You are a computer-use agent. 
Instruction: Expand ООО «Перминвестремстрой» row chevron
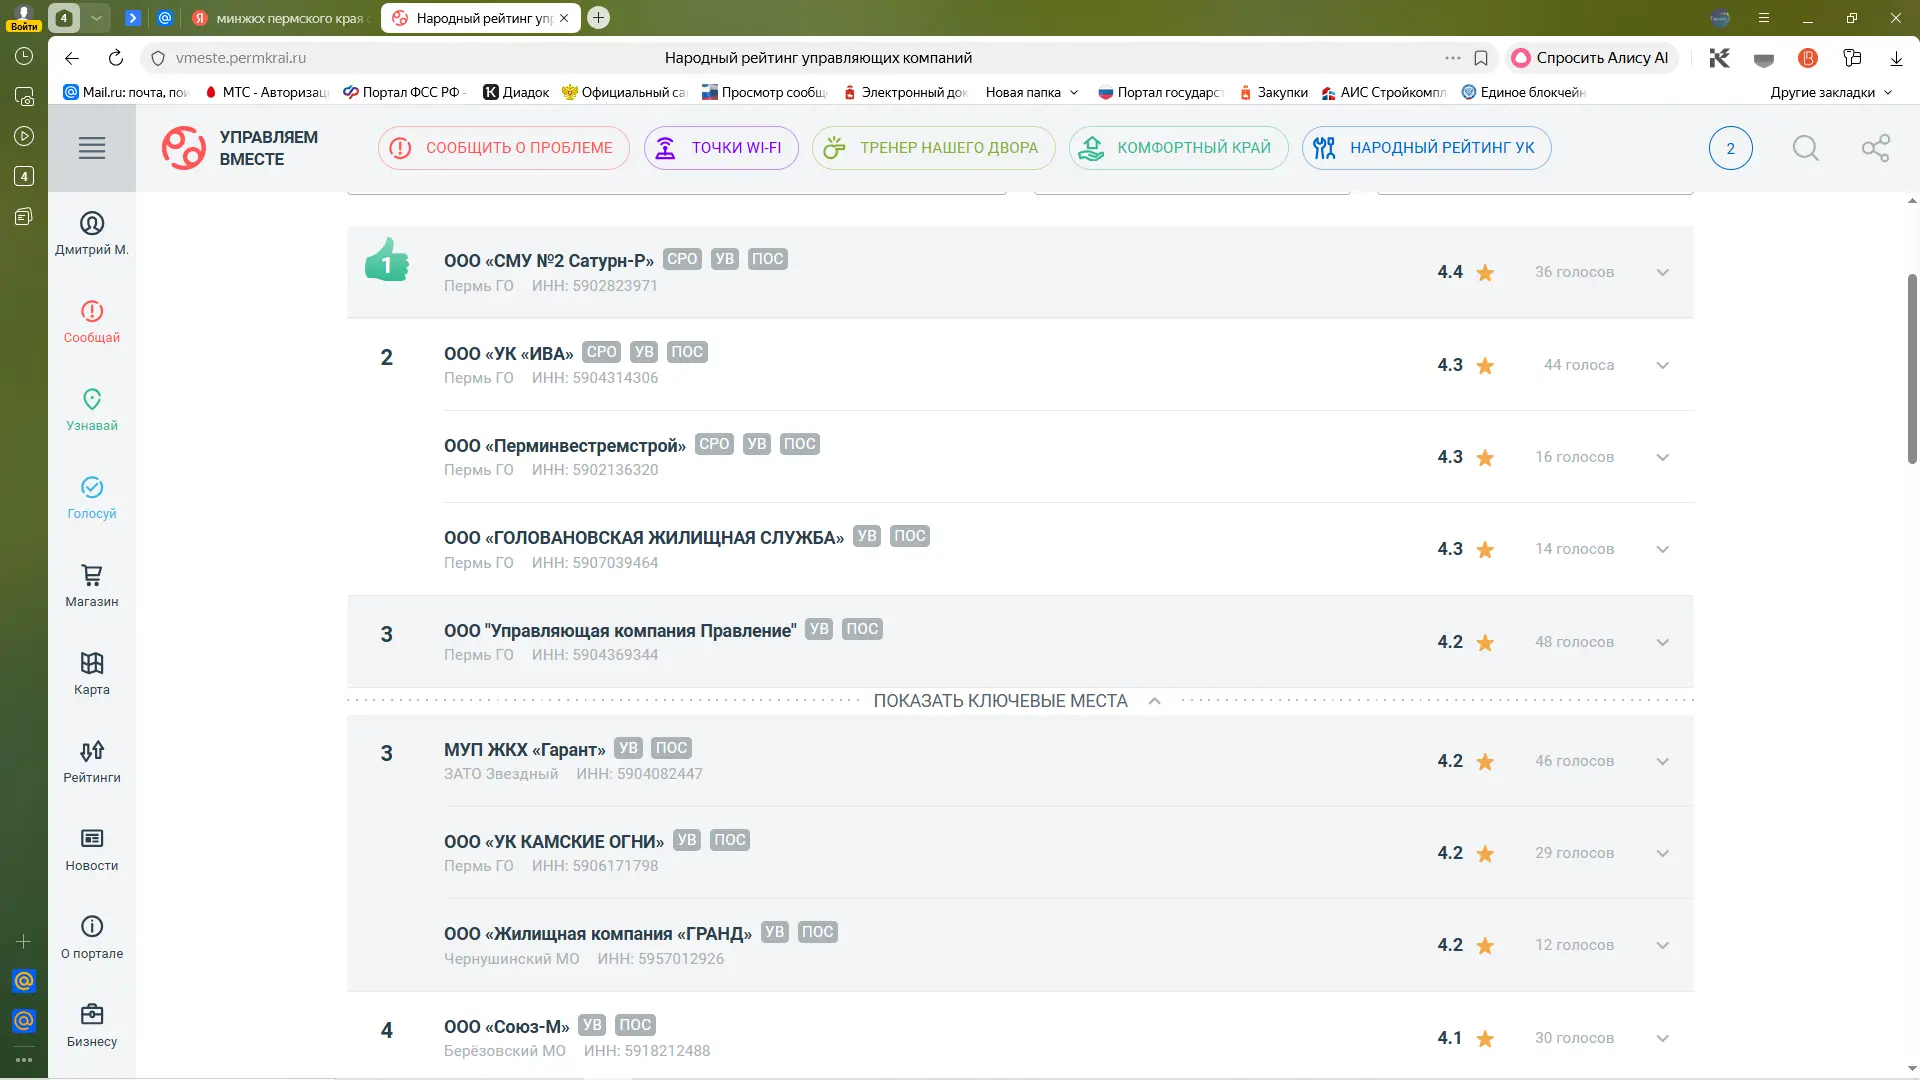click(x=1662, y=458)
